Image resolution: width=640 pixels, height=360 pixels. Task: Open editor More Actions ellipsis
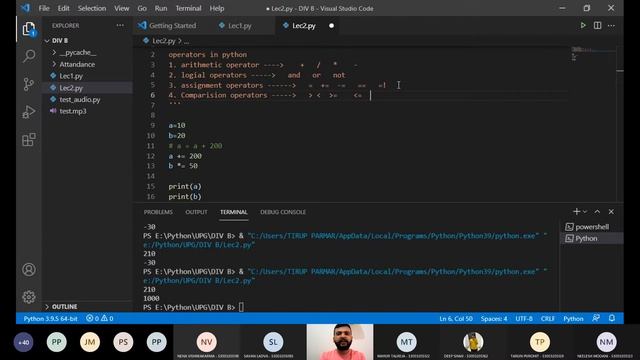(x=611, y=25)
